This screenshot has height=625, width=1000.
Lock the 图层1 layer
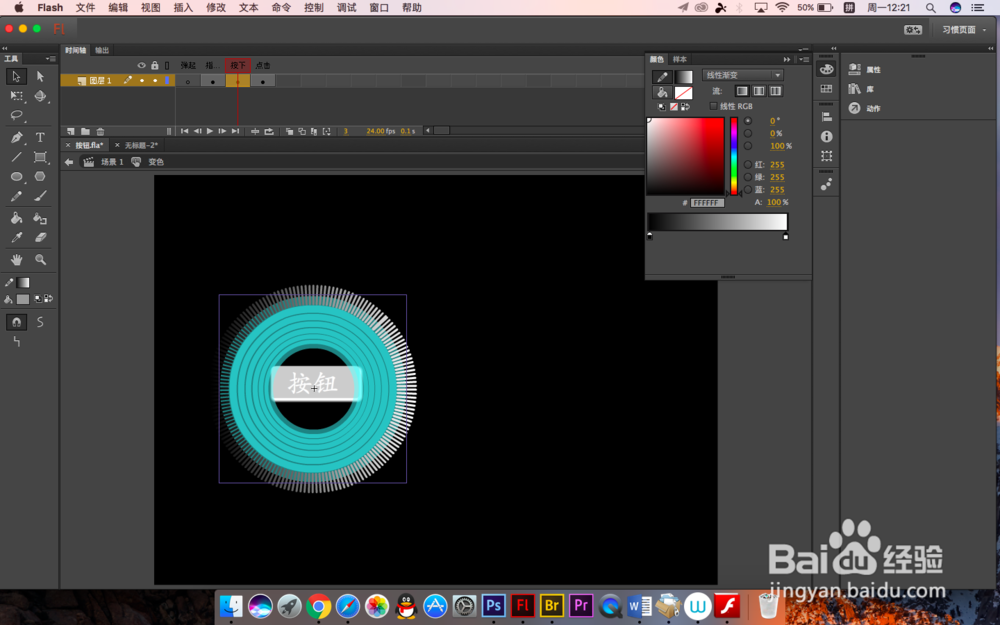point(155,80)
